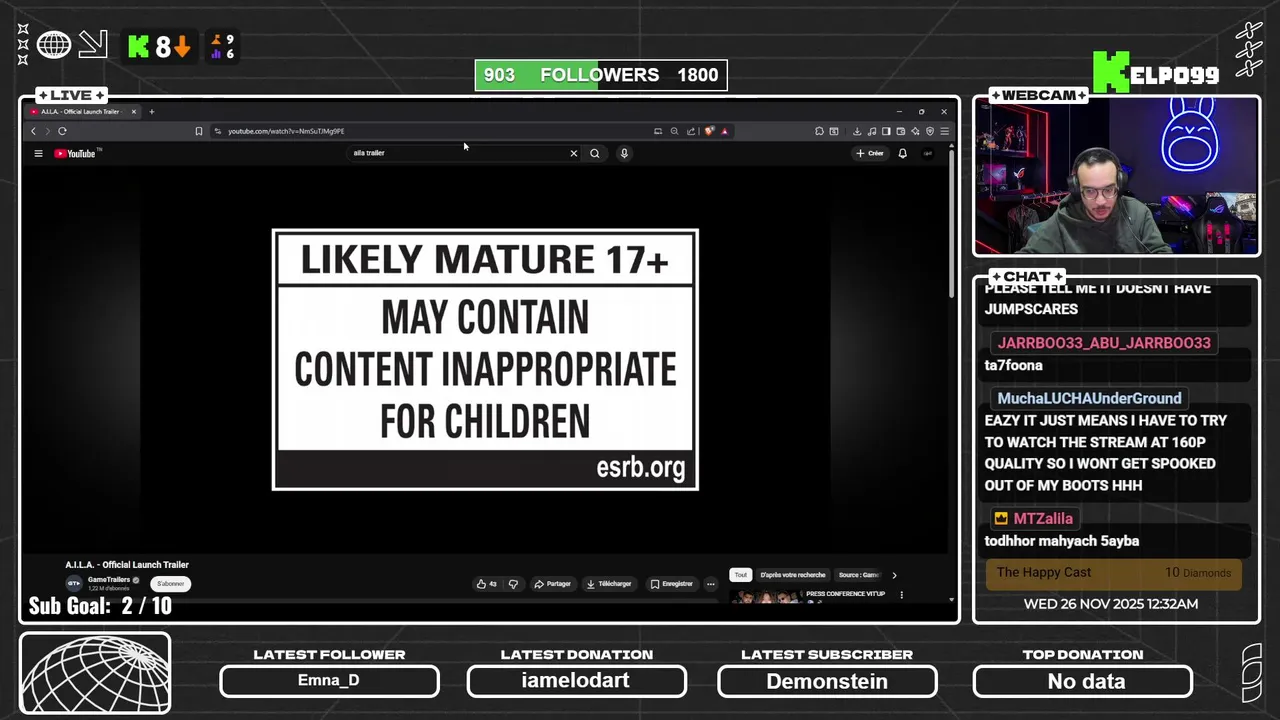Open the GameTrailers channel avatar

(x=74, y=584)
